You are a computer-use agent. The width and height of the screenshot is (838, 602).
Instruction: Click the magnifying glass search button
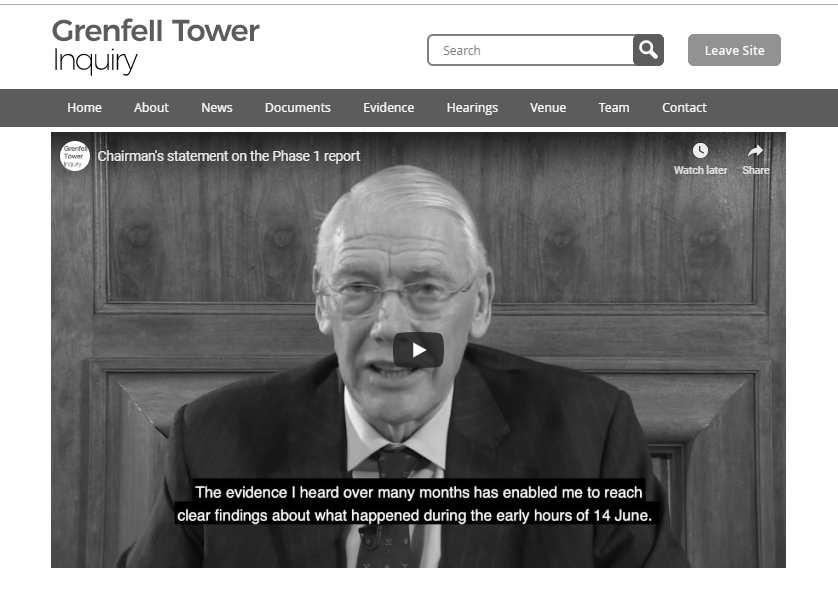tap(648, 50)
